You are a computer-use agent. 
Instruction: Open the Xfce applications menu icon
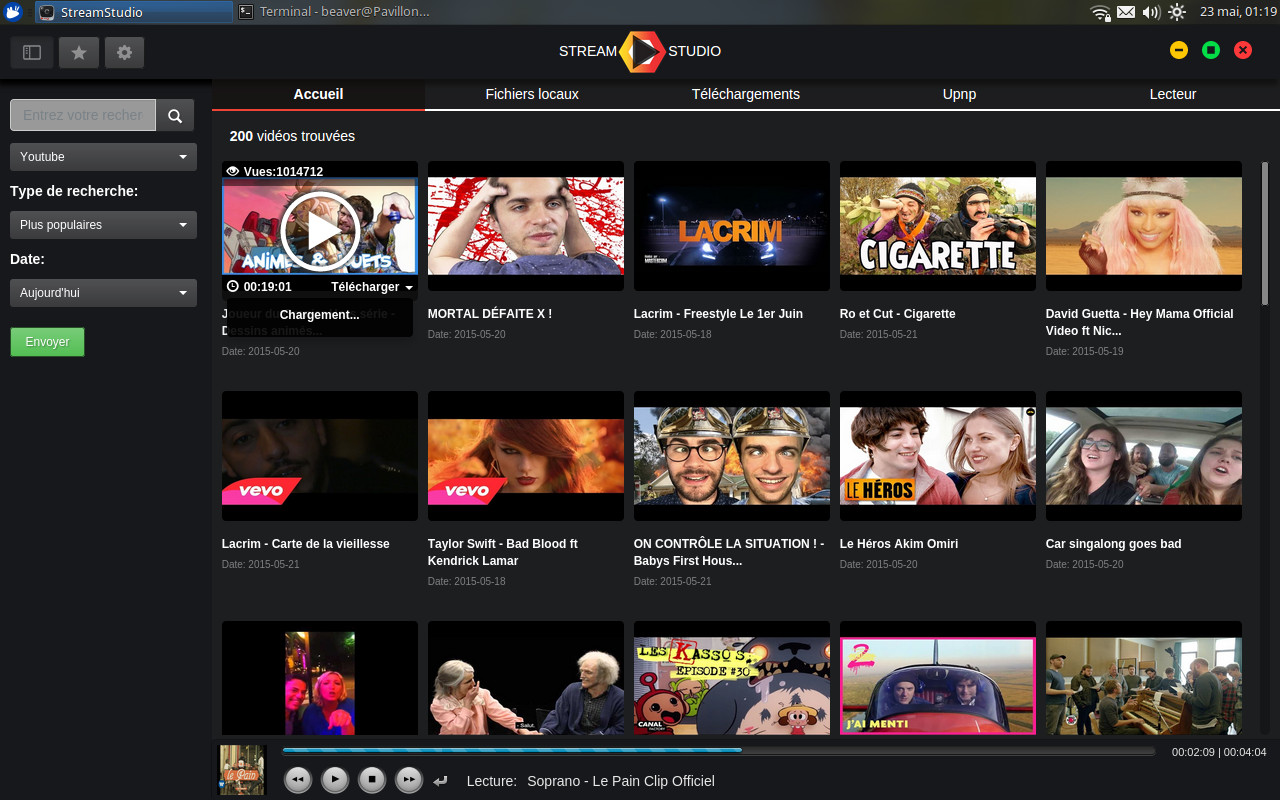13,12
